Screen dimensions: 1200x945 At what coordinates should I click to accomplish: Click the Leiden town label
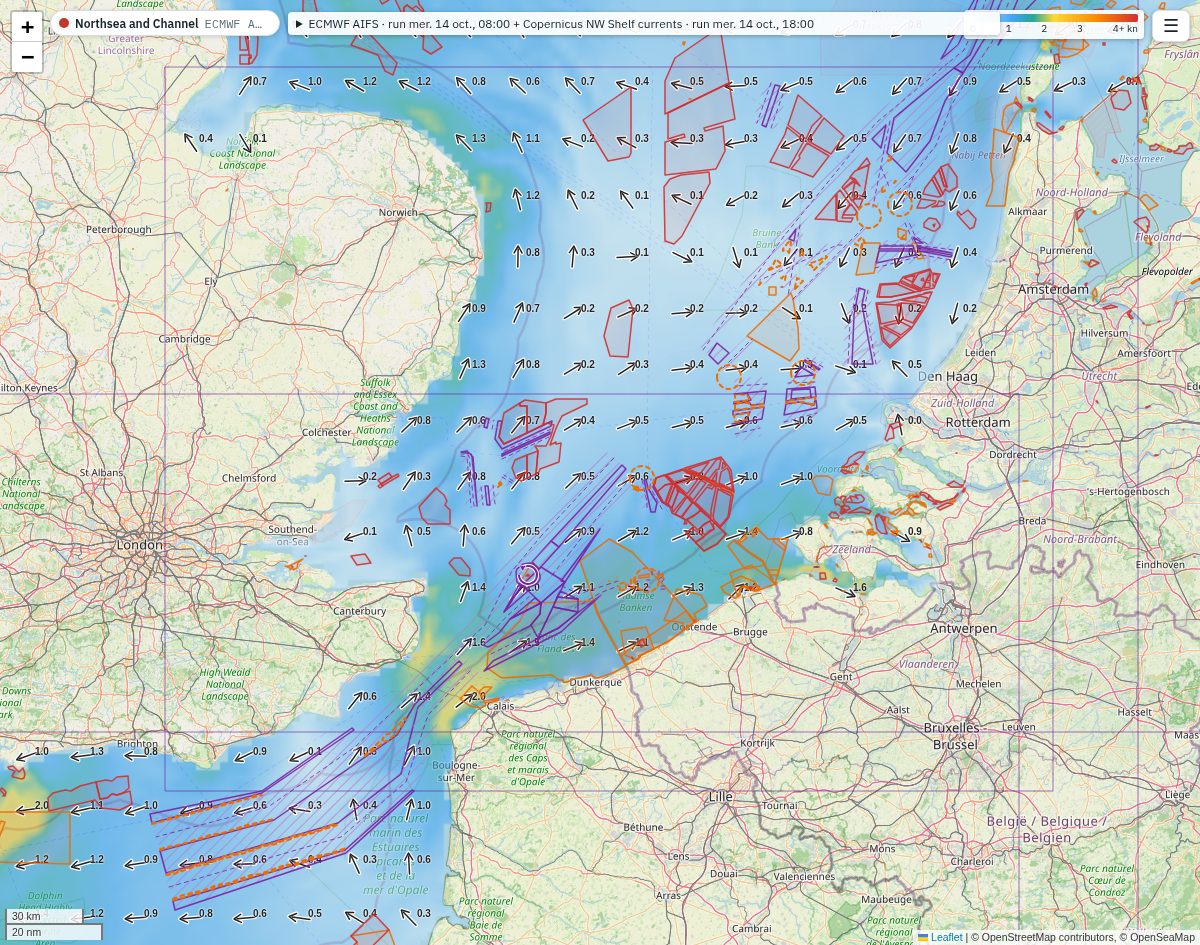click(x=980, y=353)
